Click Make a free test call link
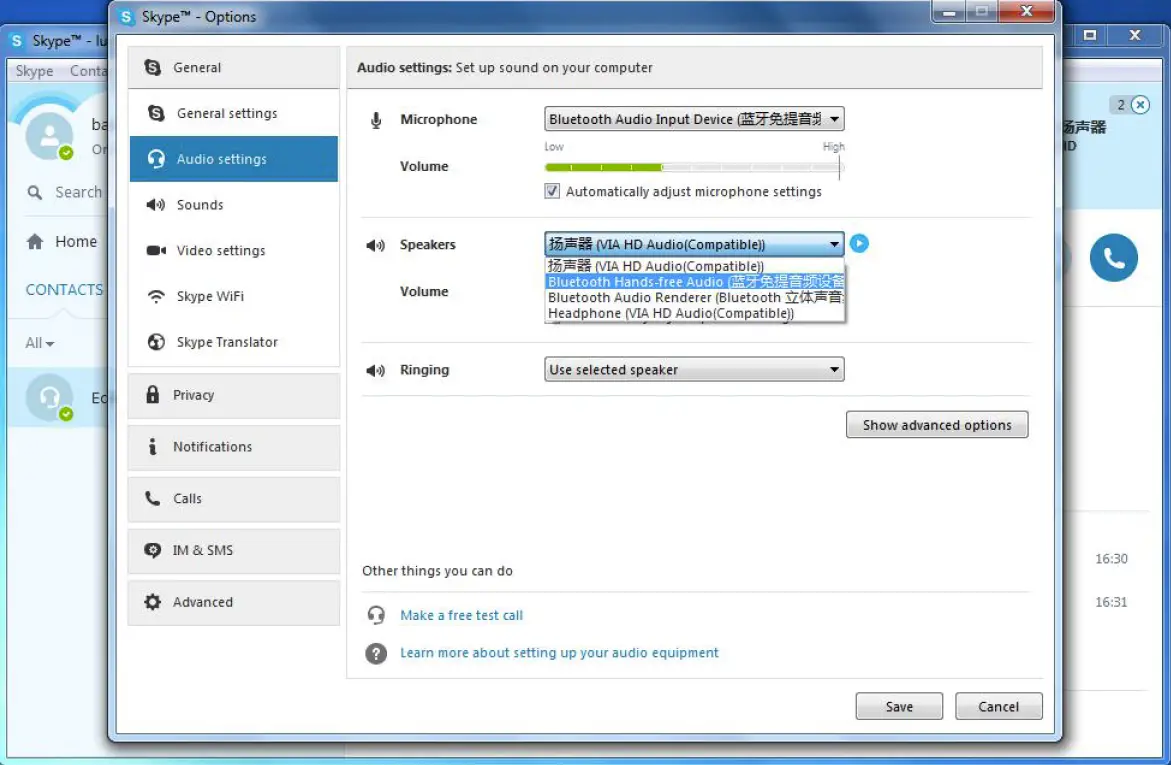1171x765 pixels. [462, 616]
